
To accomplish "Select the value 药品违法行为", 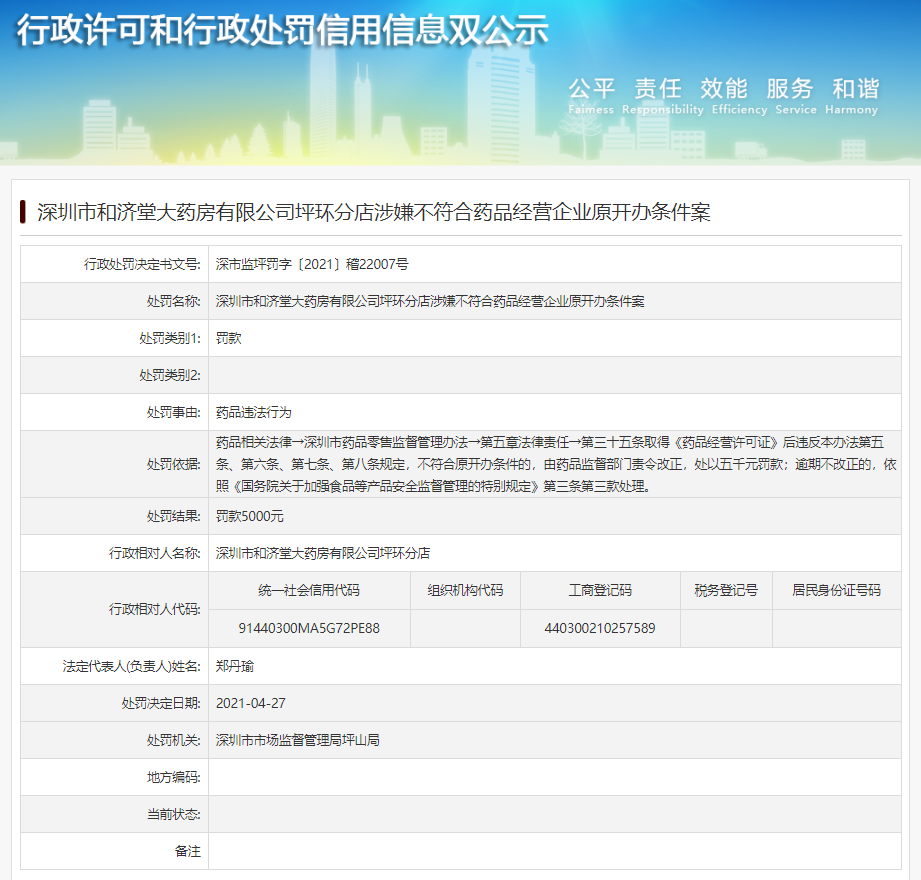I will click(254, 412).
